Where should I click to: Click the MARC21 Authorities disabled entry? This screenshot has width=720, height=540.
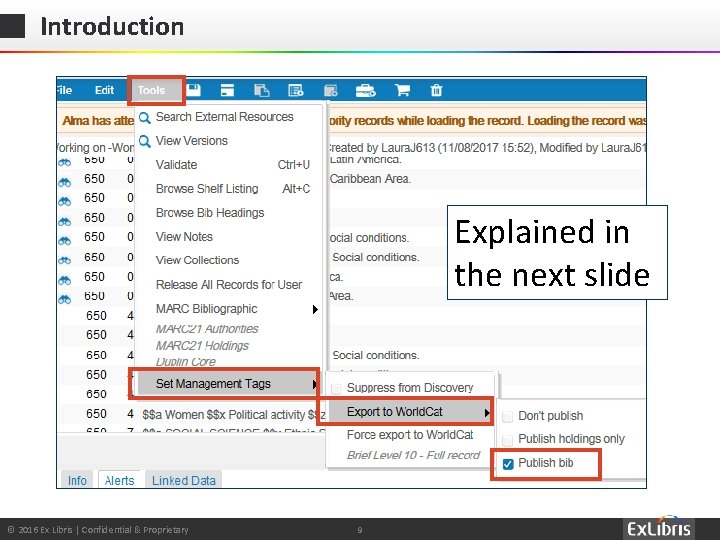207,329
